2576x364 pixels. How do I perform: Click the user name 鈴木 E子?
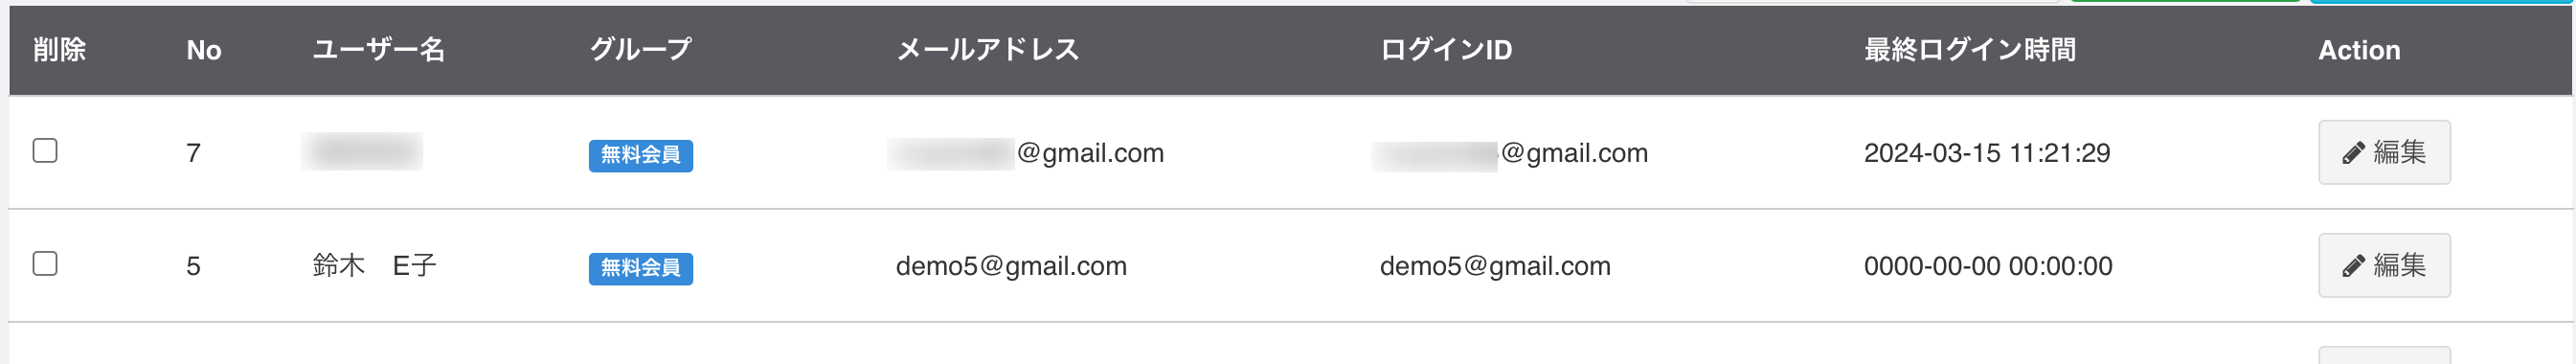coord(374,265)
